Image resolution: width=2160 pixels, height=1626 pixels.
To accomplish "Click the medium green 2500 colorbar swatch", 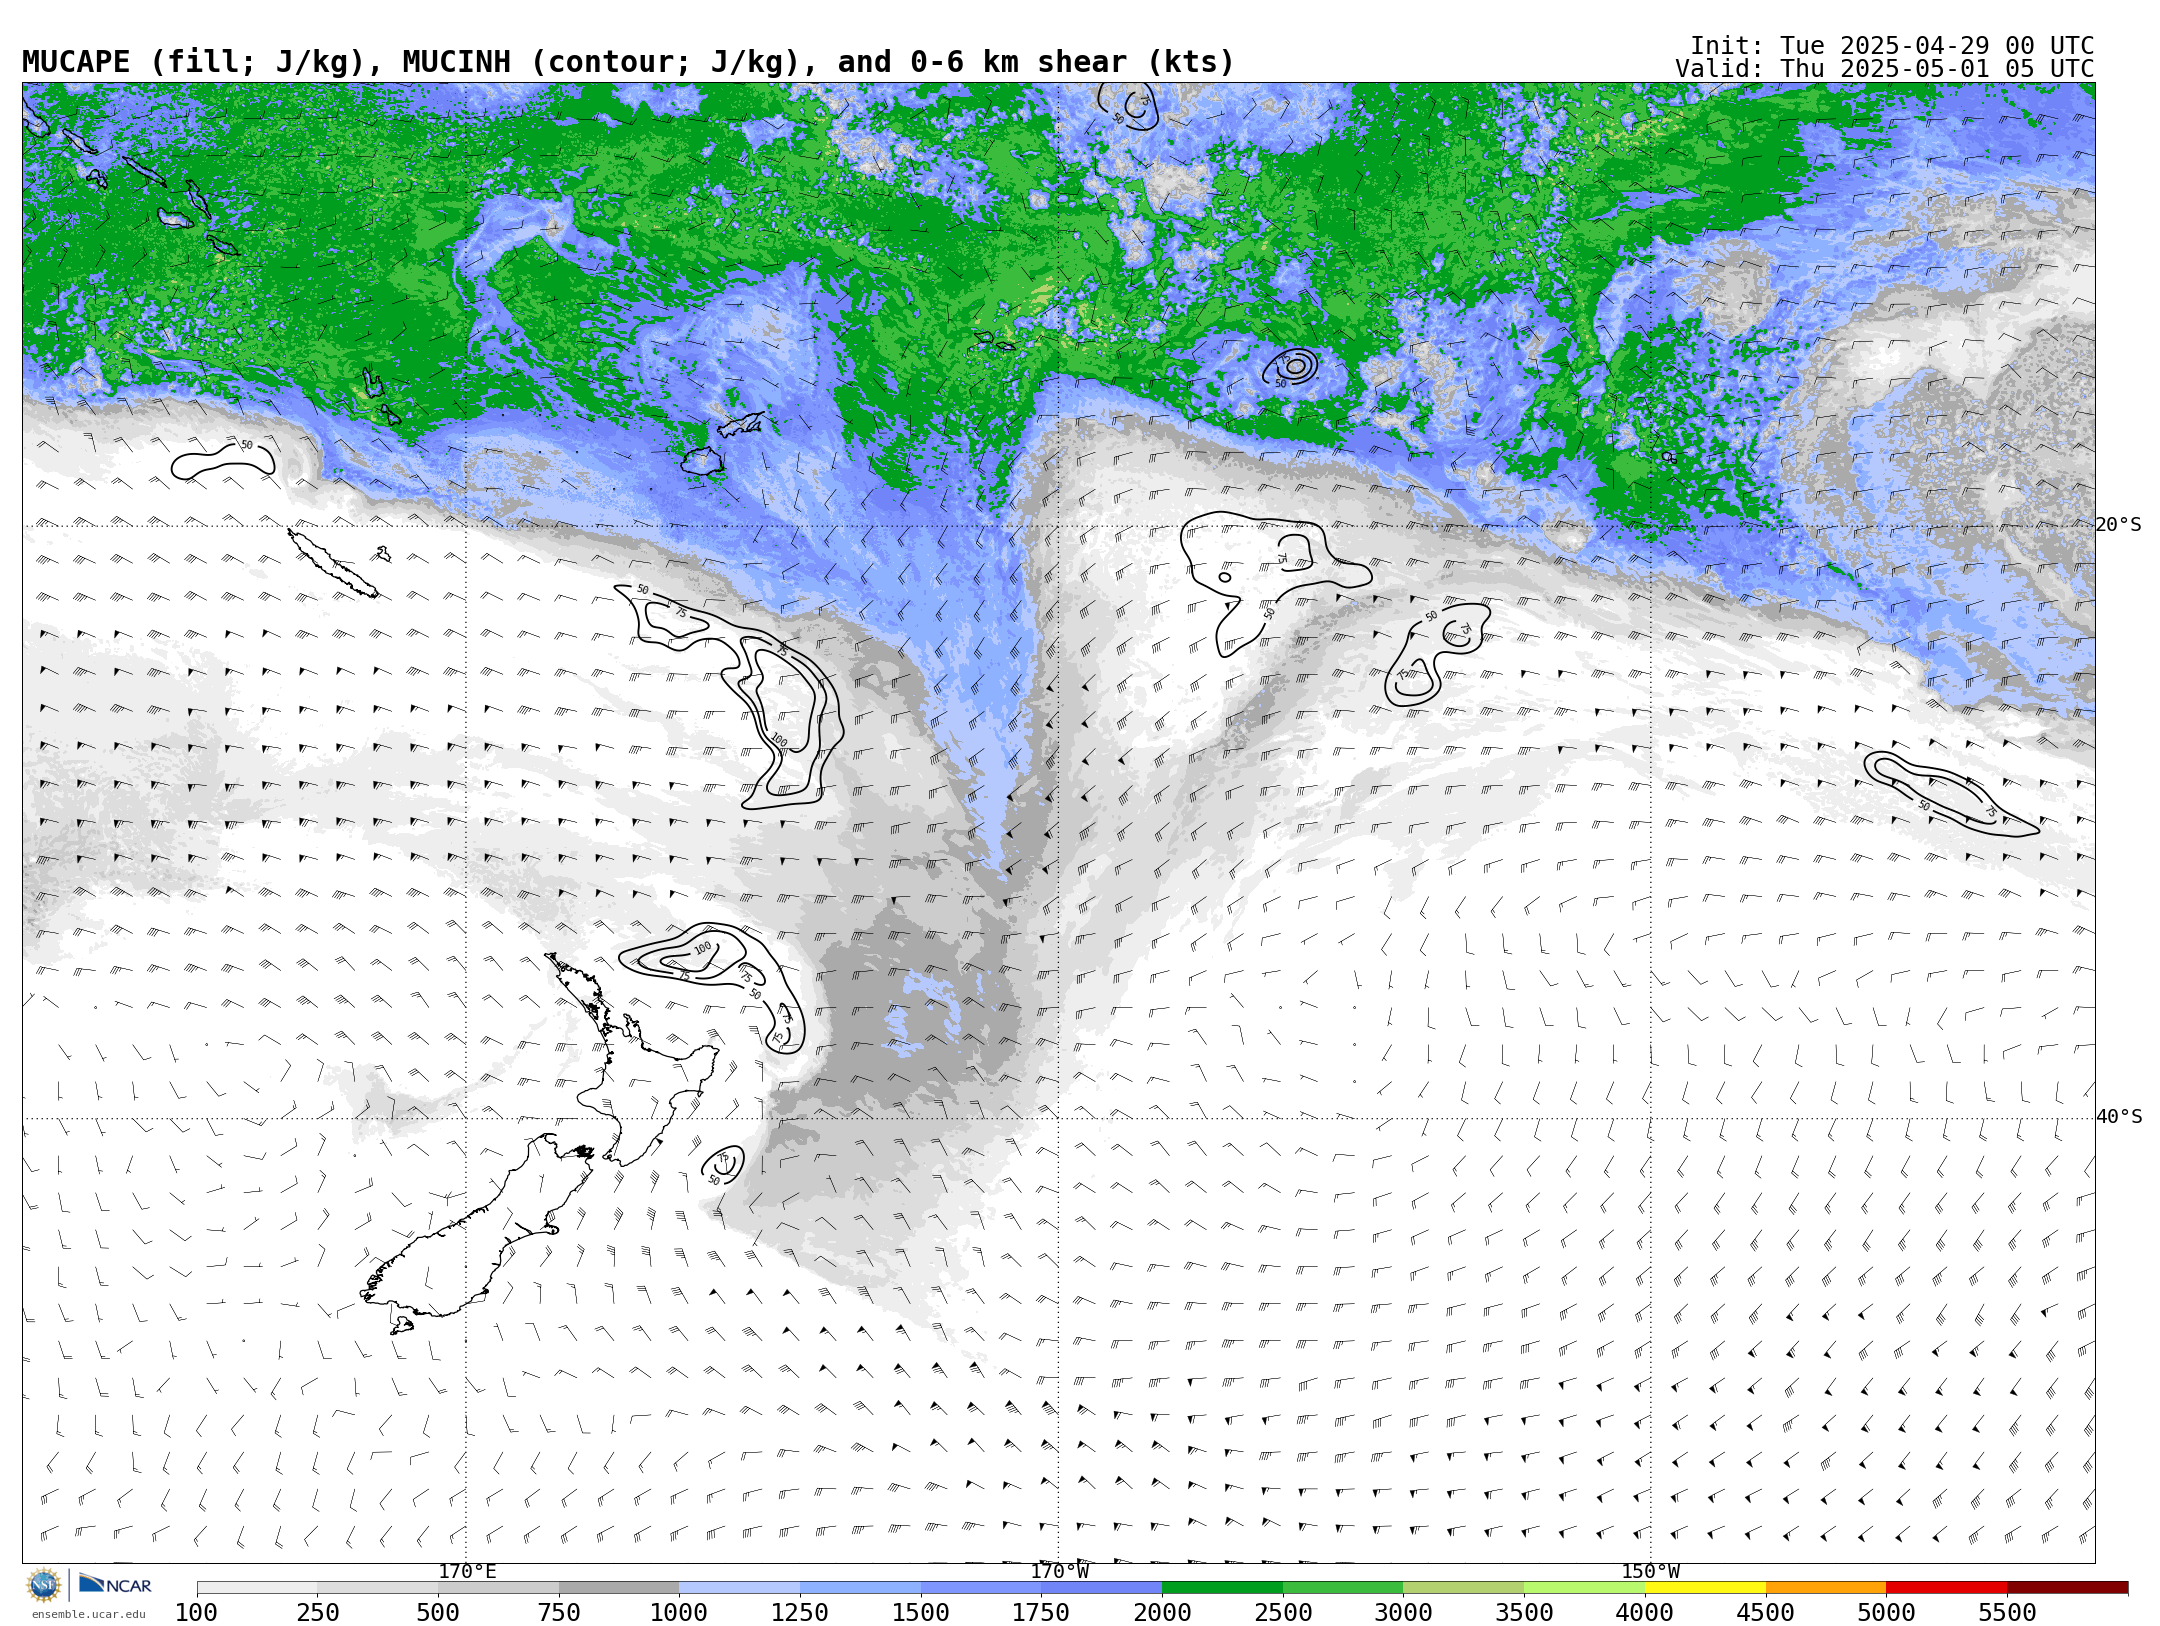I will coord(1343,1587).
